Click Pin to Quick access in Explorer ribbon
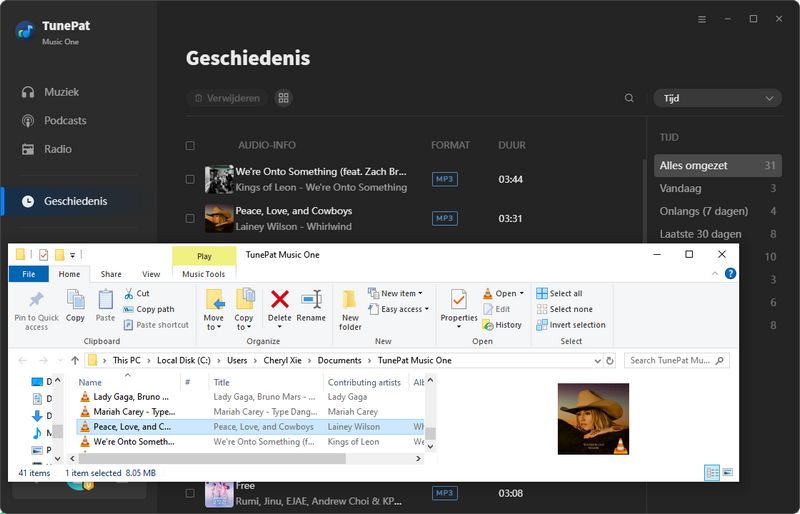 36,311
